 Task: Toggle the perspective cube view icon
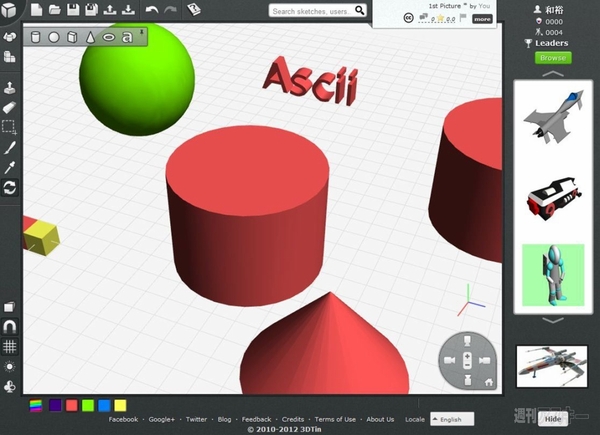[10, 306]
